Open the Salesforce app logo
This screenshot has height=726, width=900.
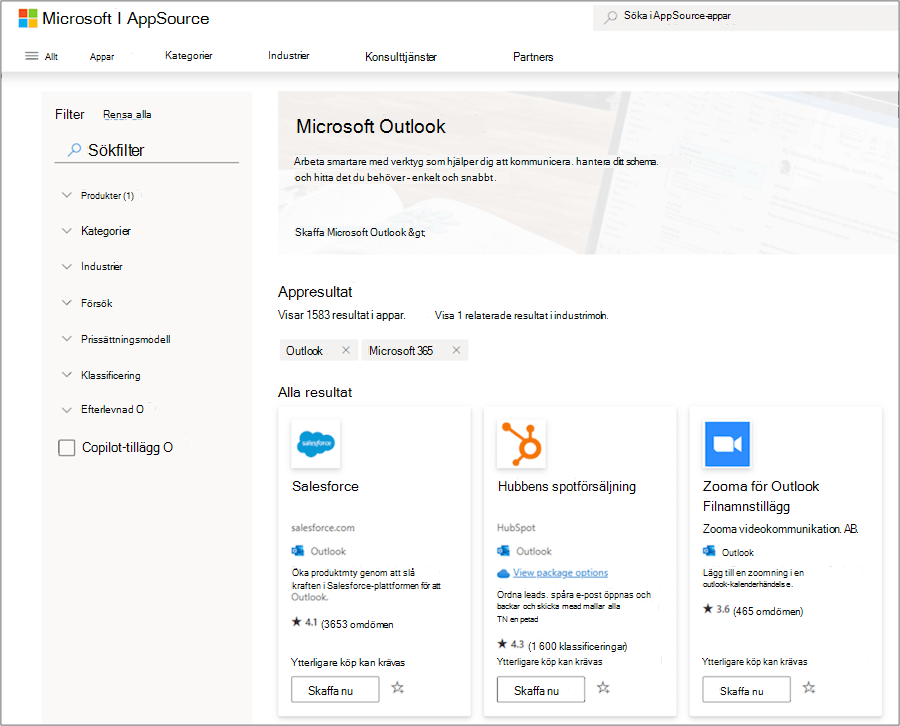click(316, 444)
